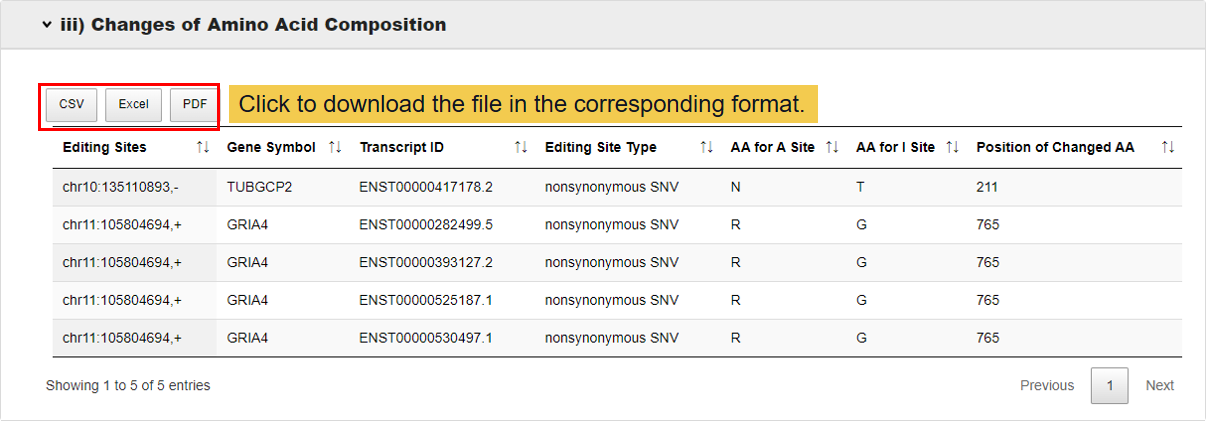
Task: Sort Position of Changed AA arrows
Action: point(1167,147)
